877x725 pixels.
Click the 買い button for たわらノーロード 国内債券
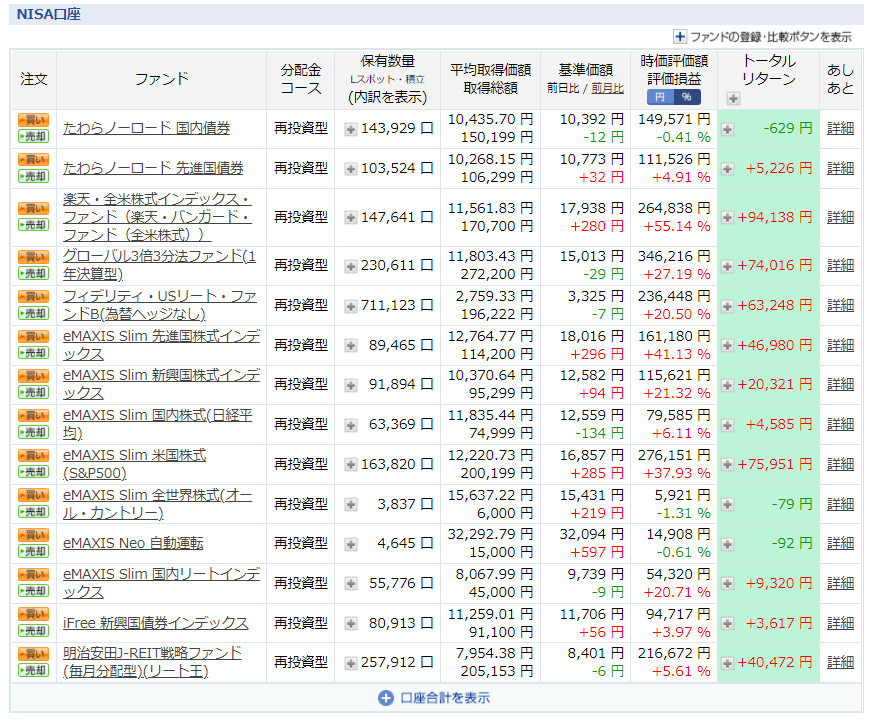[x=34, y=120]
